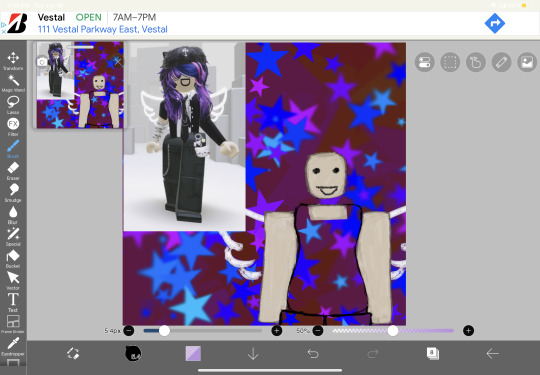Redo the undone stroke
Viewport: 540px width, 375px height.
373,354
